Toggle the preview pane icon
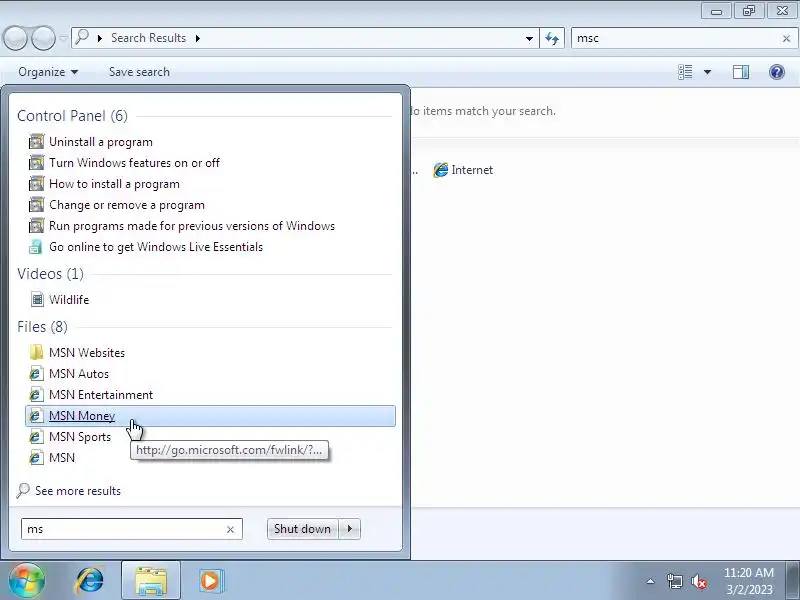Viewport: 800px width, 600px height. coord(741,72)
